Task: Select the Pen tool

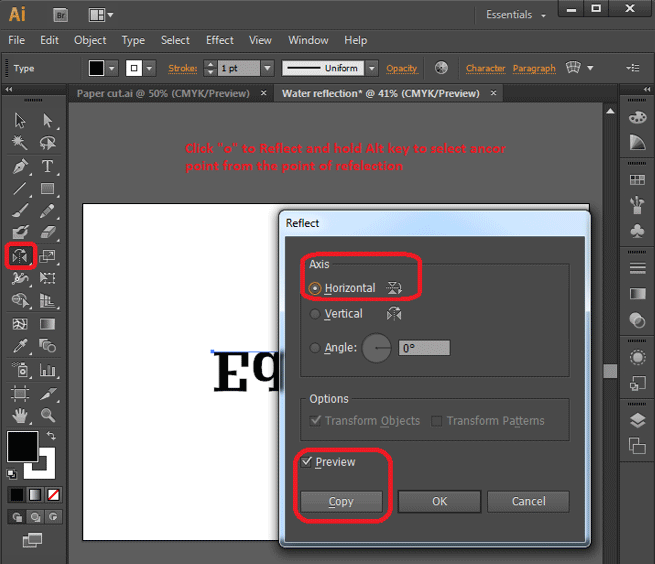Action: [20, 166]
